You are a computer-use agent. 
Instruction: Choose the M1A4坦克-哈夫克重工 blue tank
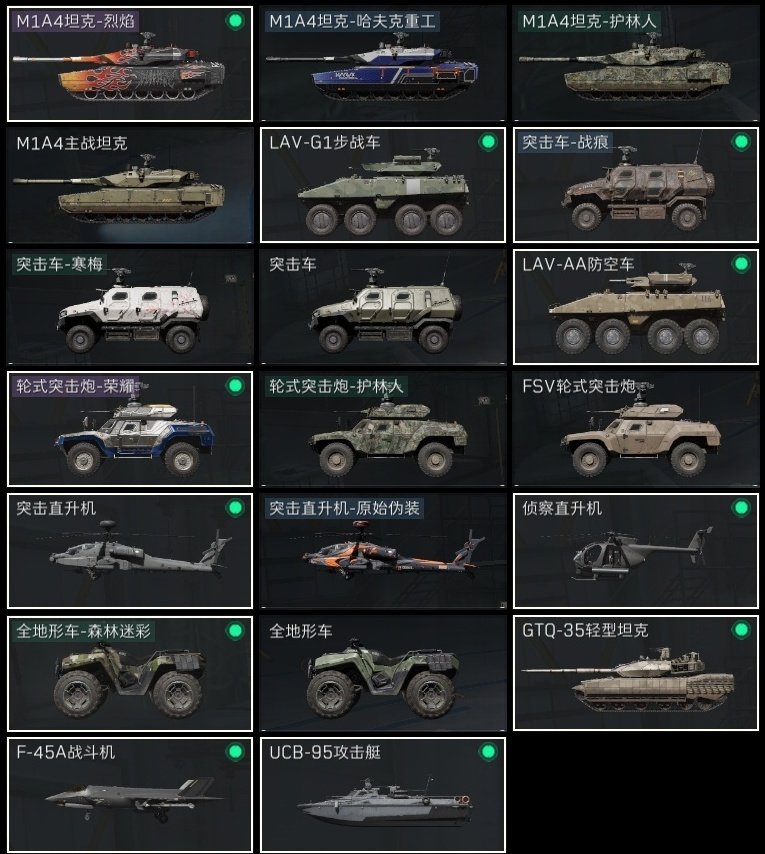(x=383, y=64)
